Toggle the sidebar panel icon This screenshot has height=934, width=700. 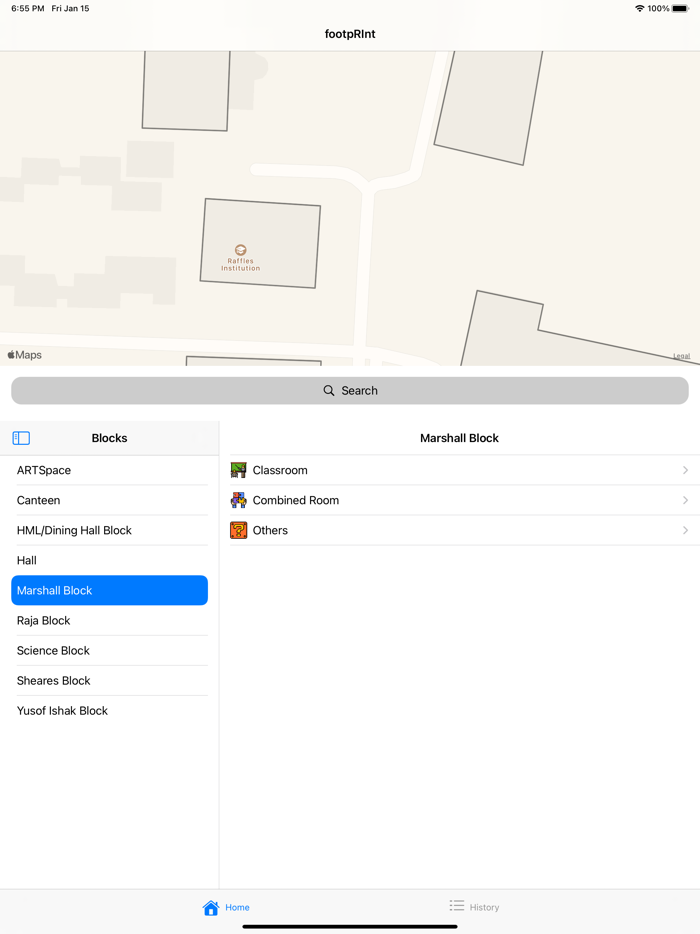(x=21, y=438)
